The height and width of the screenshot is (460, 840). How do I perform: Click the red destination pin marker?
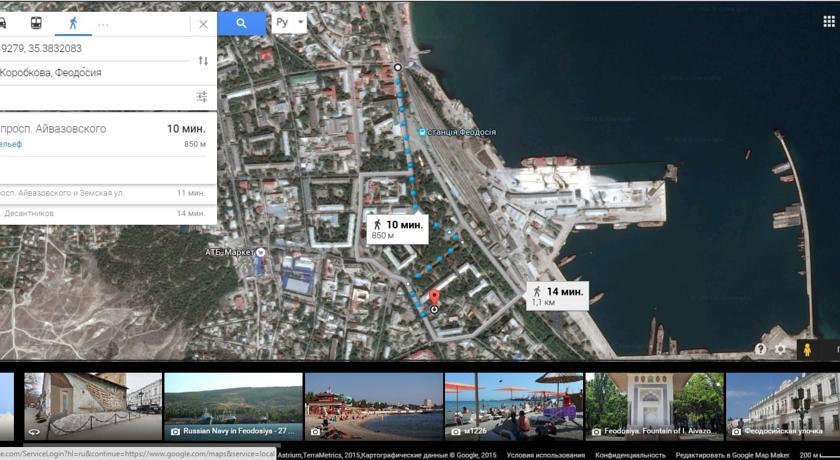pyautogui.click(x=434, y=297)
